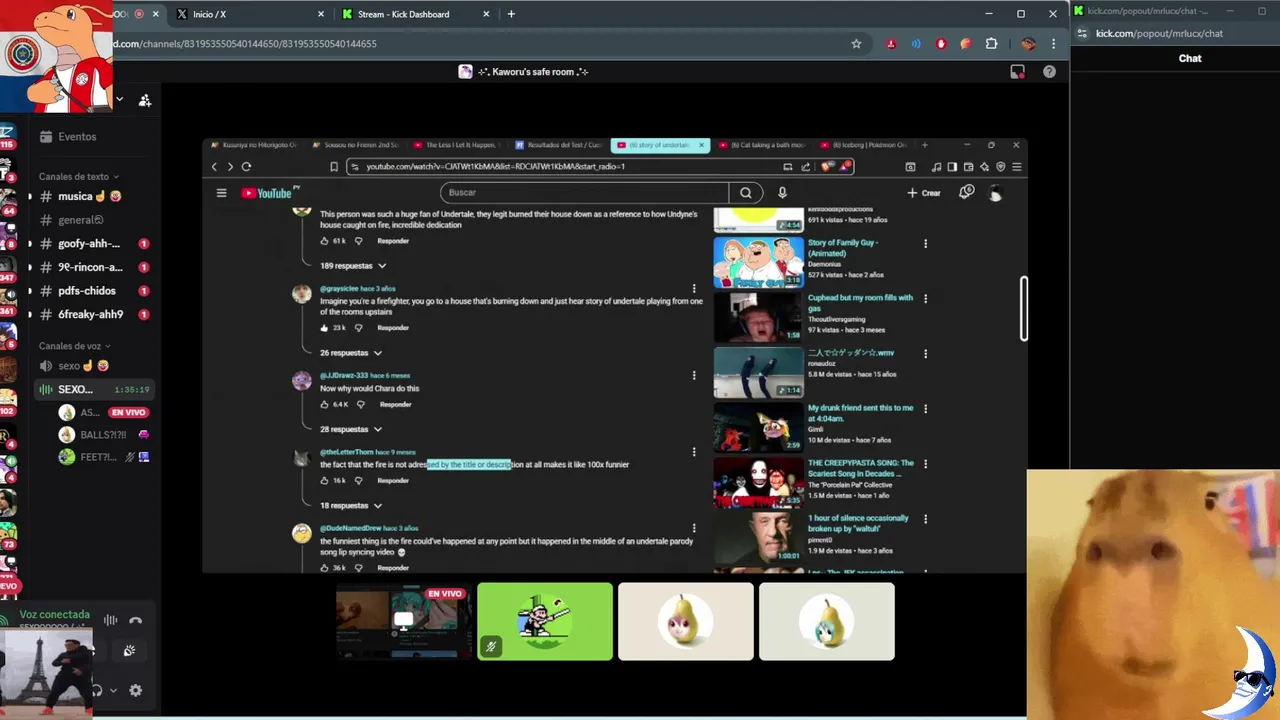This screenshot has height=720, width=1280.
Task: Bookmark this page with Chrome star
Action: coord(856,44)
